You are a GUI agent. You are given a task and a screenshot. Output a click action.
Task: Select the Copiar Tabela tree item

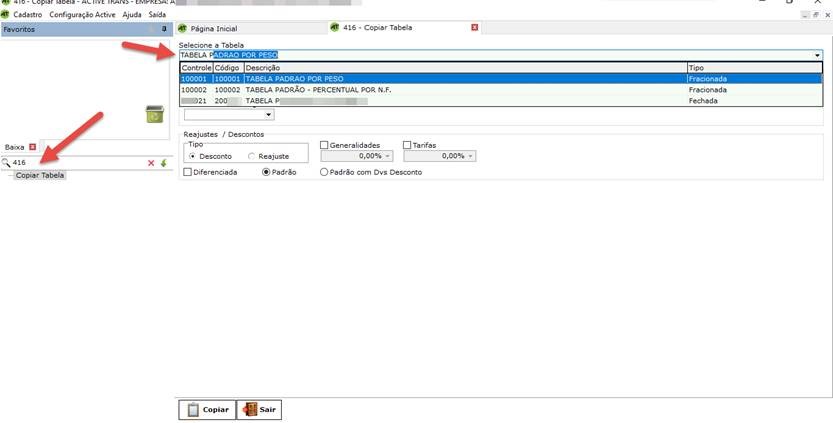[x=40, y=175]
